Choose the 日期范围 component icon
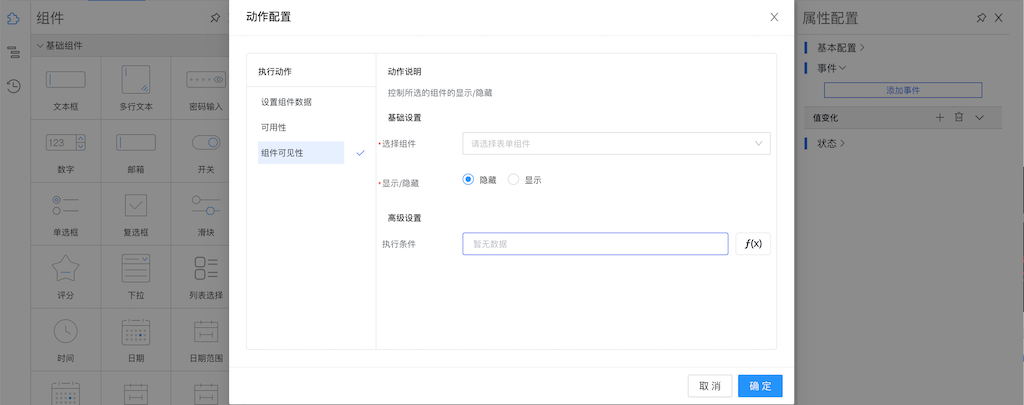Screen dimensions: 1024x405 tap(206, 331)
